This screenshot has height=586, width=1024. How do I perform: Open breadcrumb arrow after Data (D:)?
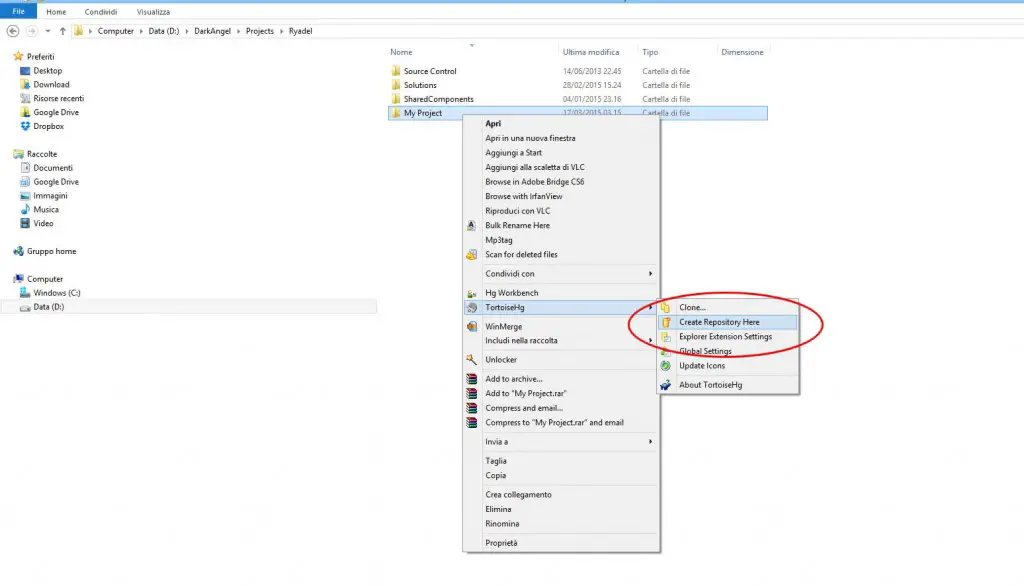187,31
